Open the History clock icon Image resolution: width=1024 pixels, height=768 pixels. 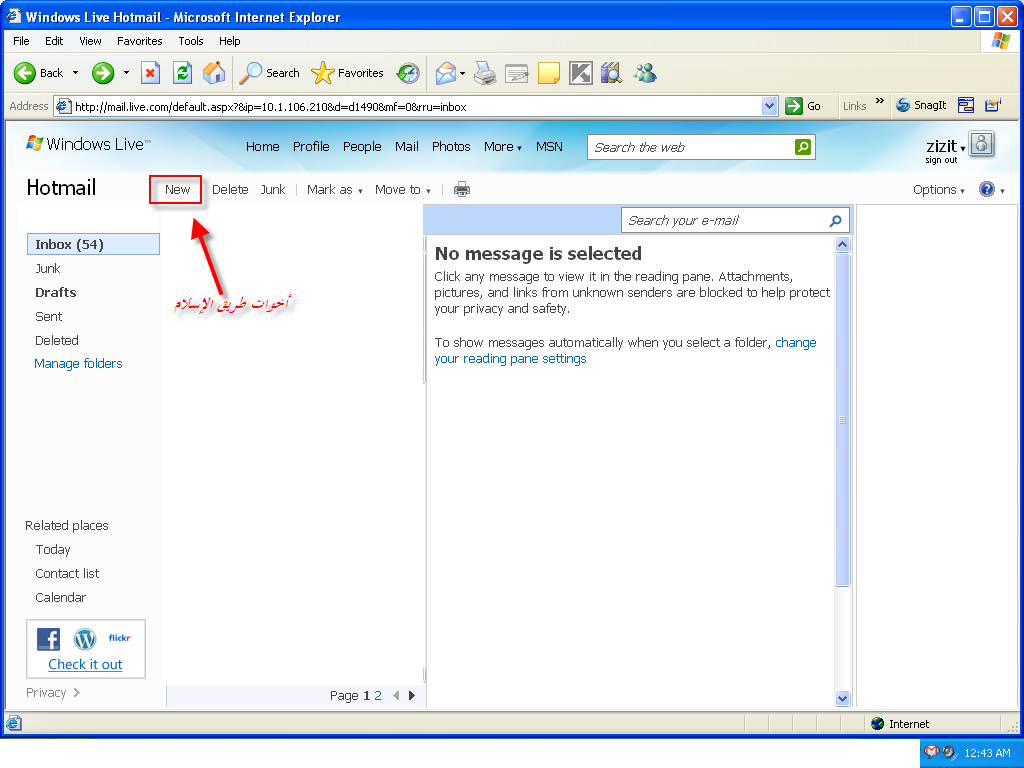[408, 72]
